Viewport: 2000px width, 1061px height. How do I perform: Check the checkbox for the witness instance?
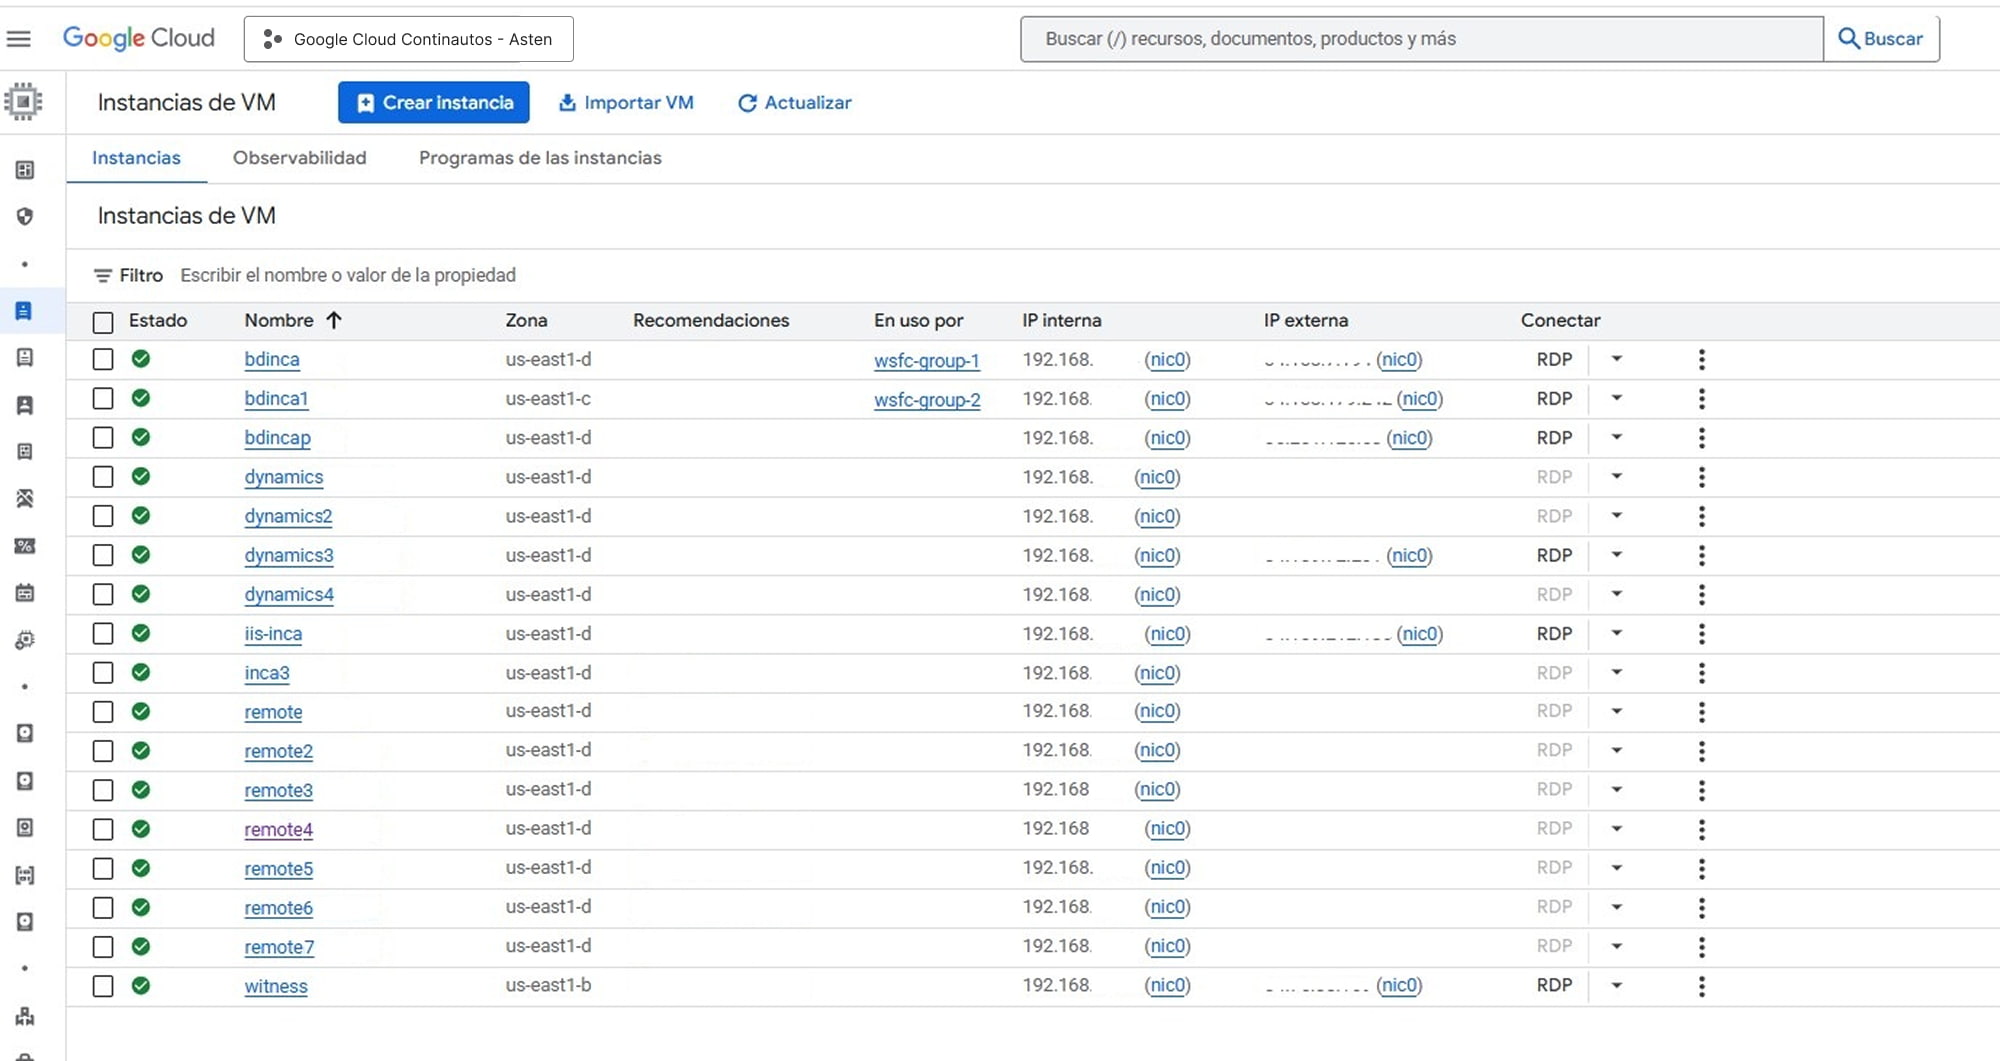click(x=103, y=986)
